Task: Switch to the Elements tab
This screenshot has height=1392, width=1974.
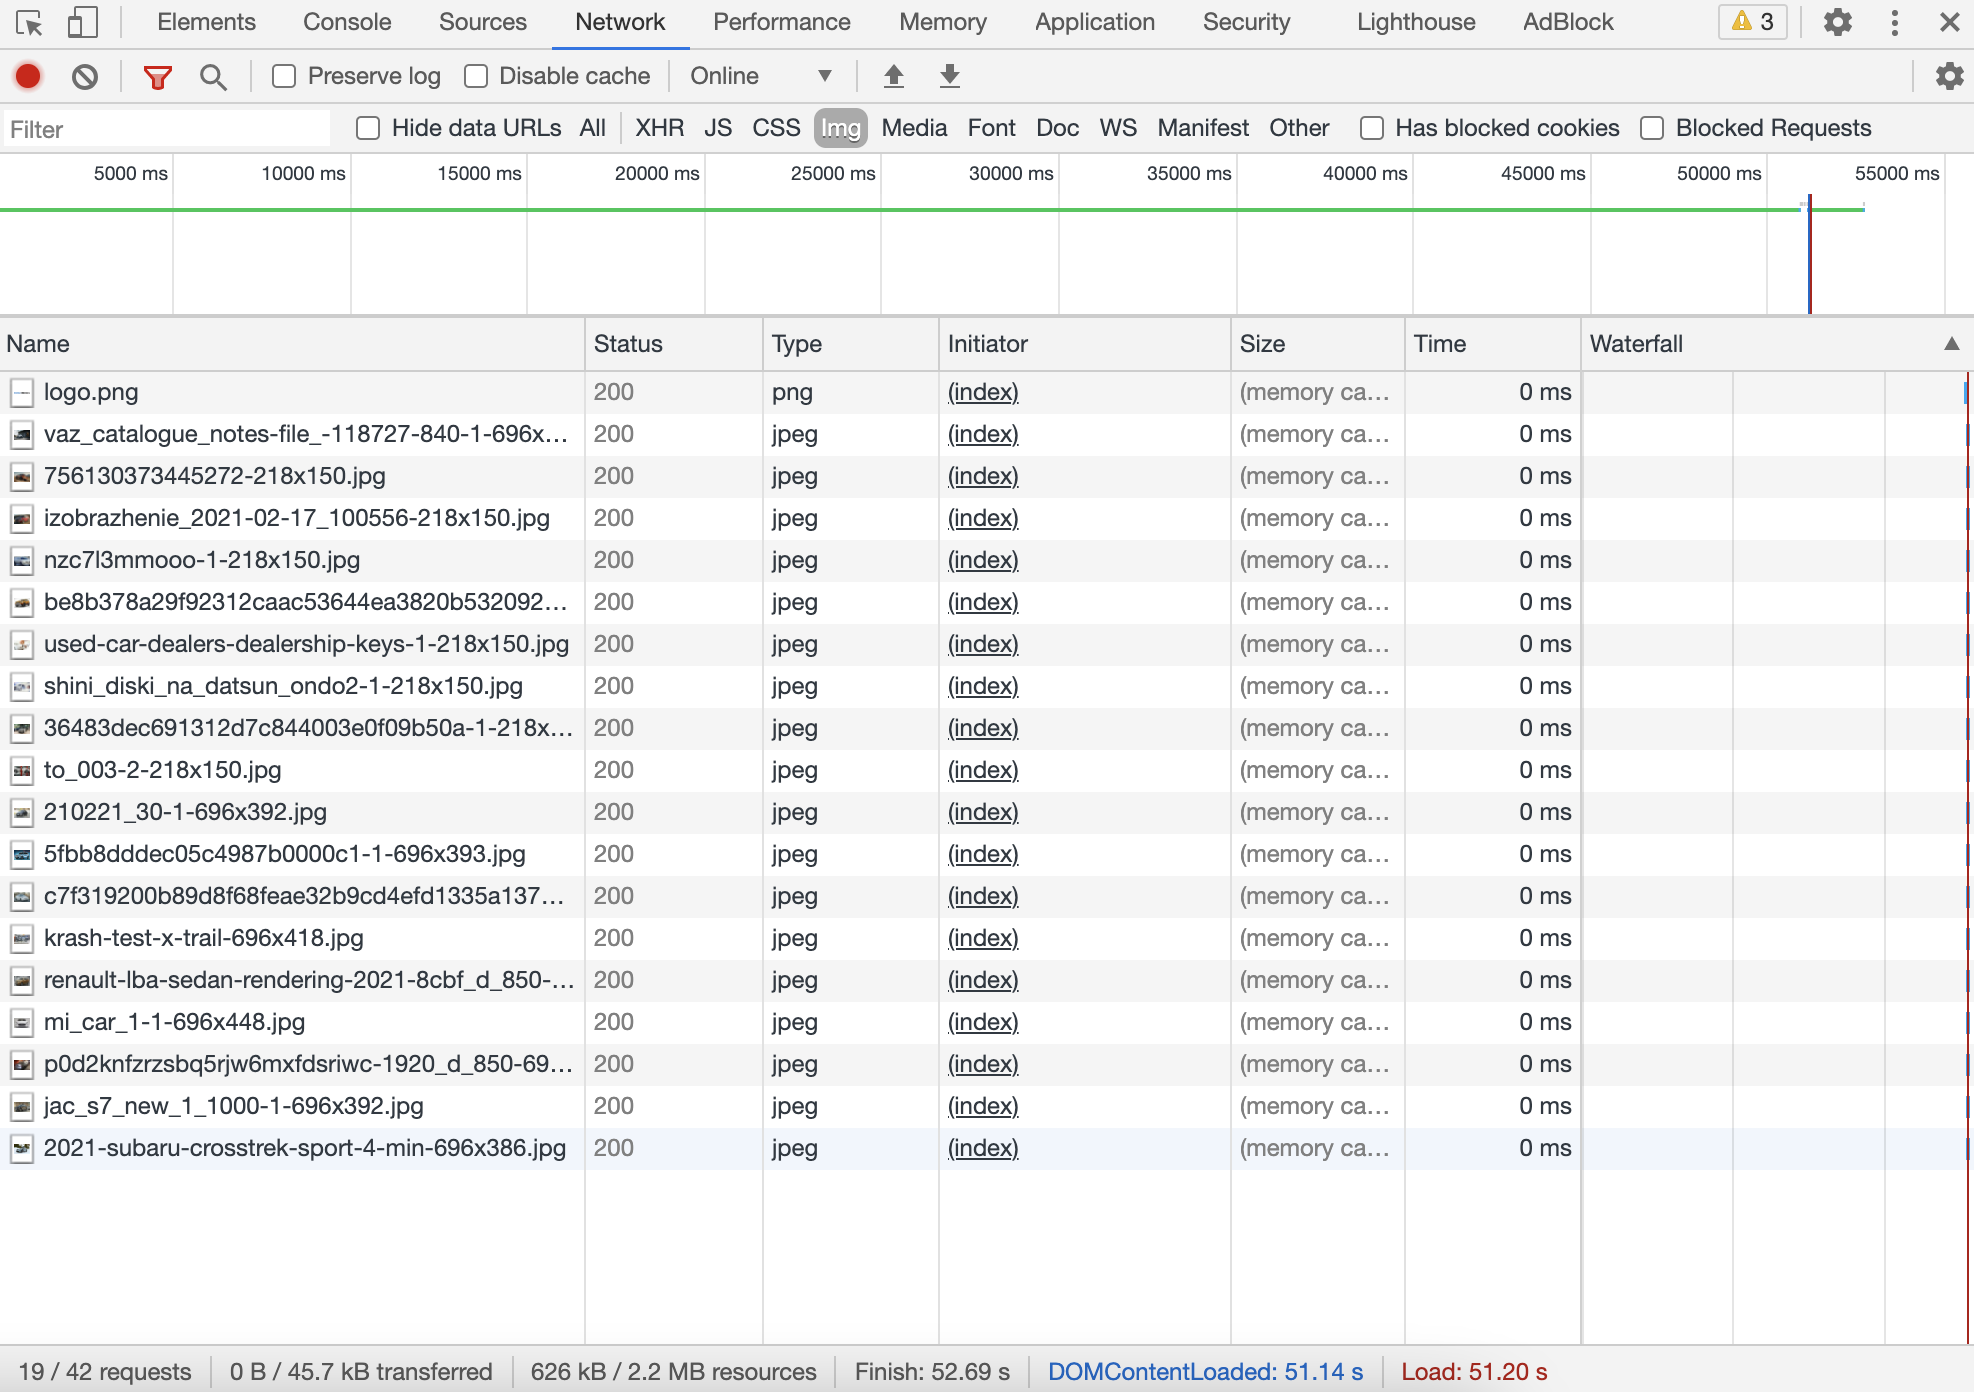Action: pos(206,22)
